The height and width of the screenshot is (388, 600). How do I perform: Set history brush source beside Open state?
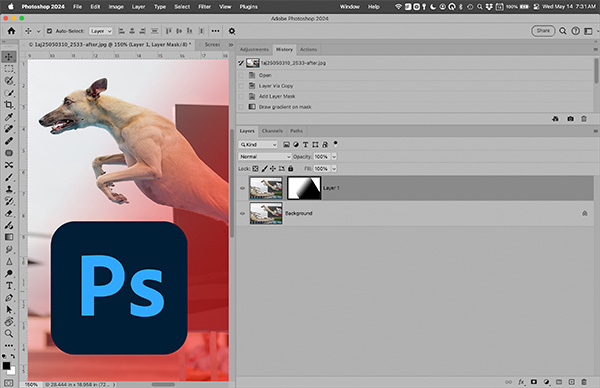pyautogui.click(x=241, y=75)
